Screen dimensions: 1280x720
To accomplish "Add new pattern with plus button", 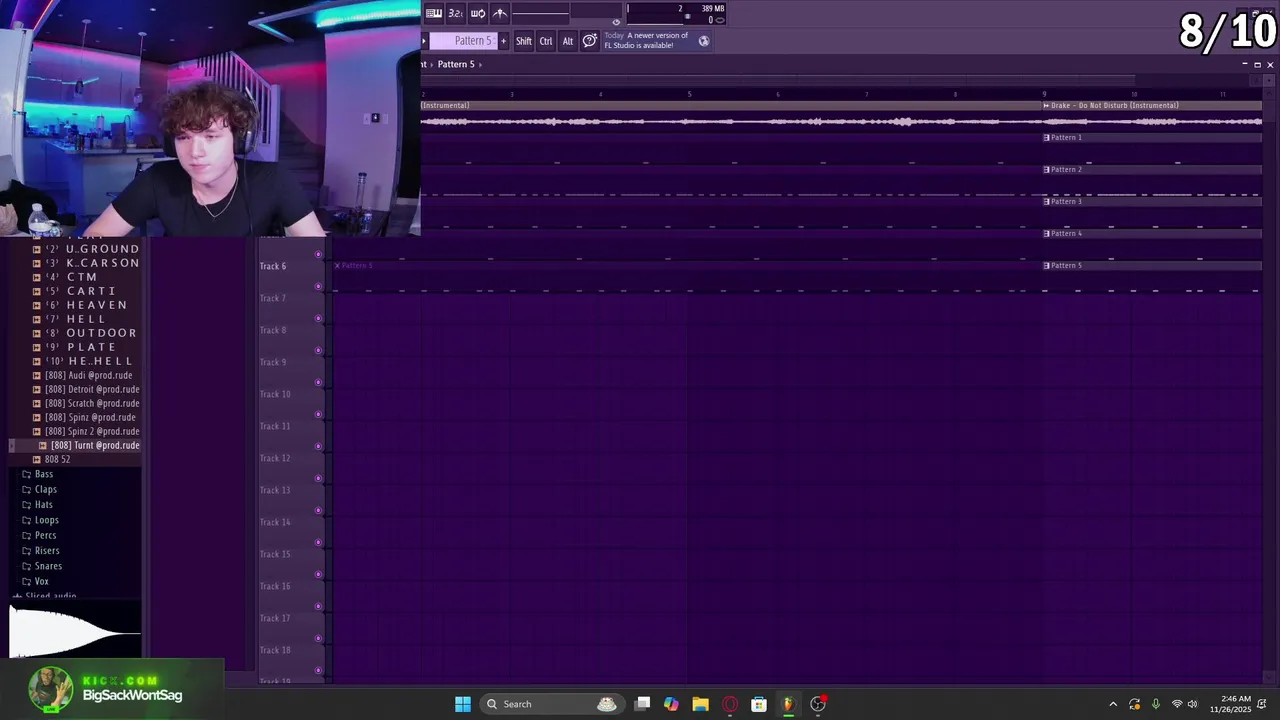I will pyautogui.click(x=503, y=41).
